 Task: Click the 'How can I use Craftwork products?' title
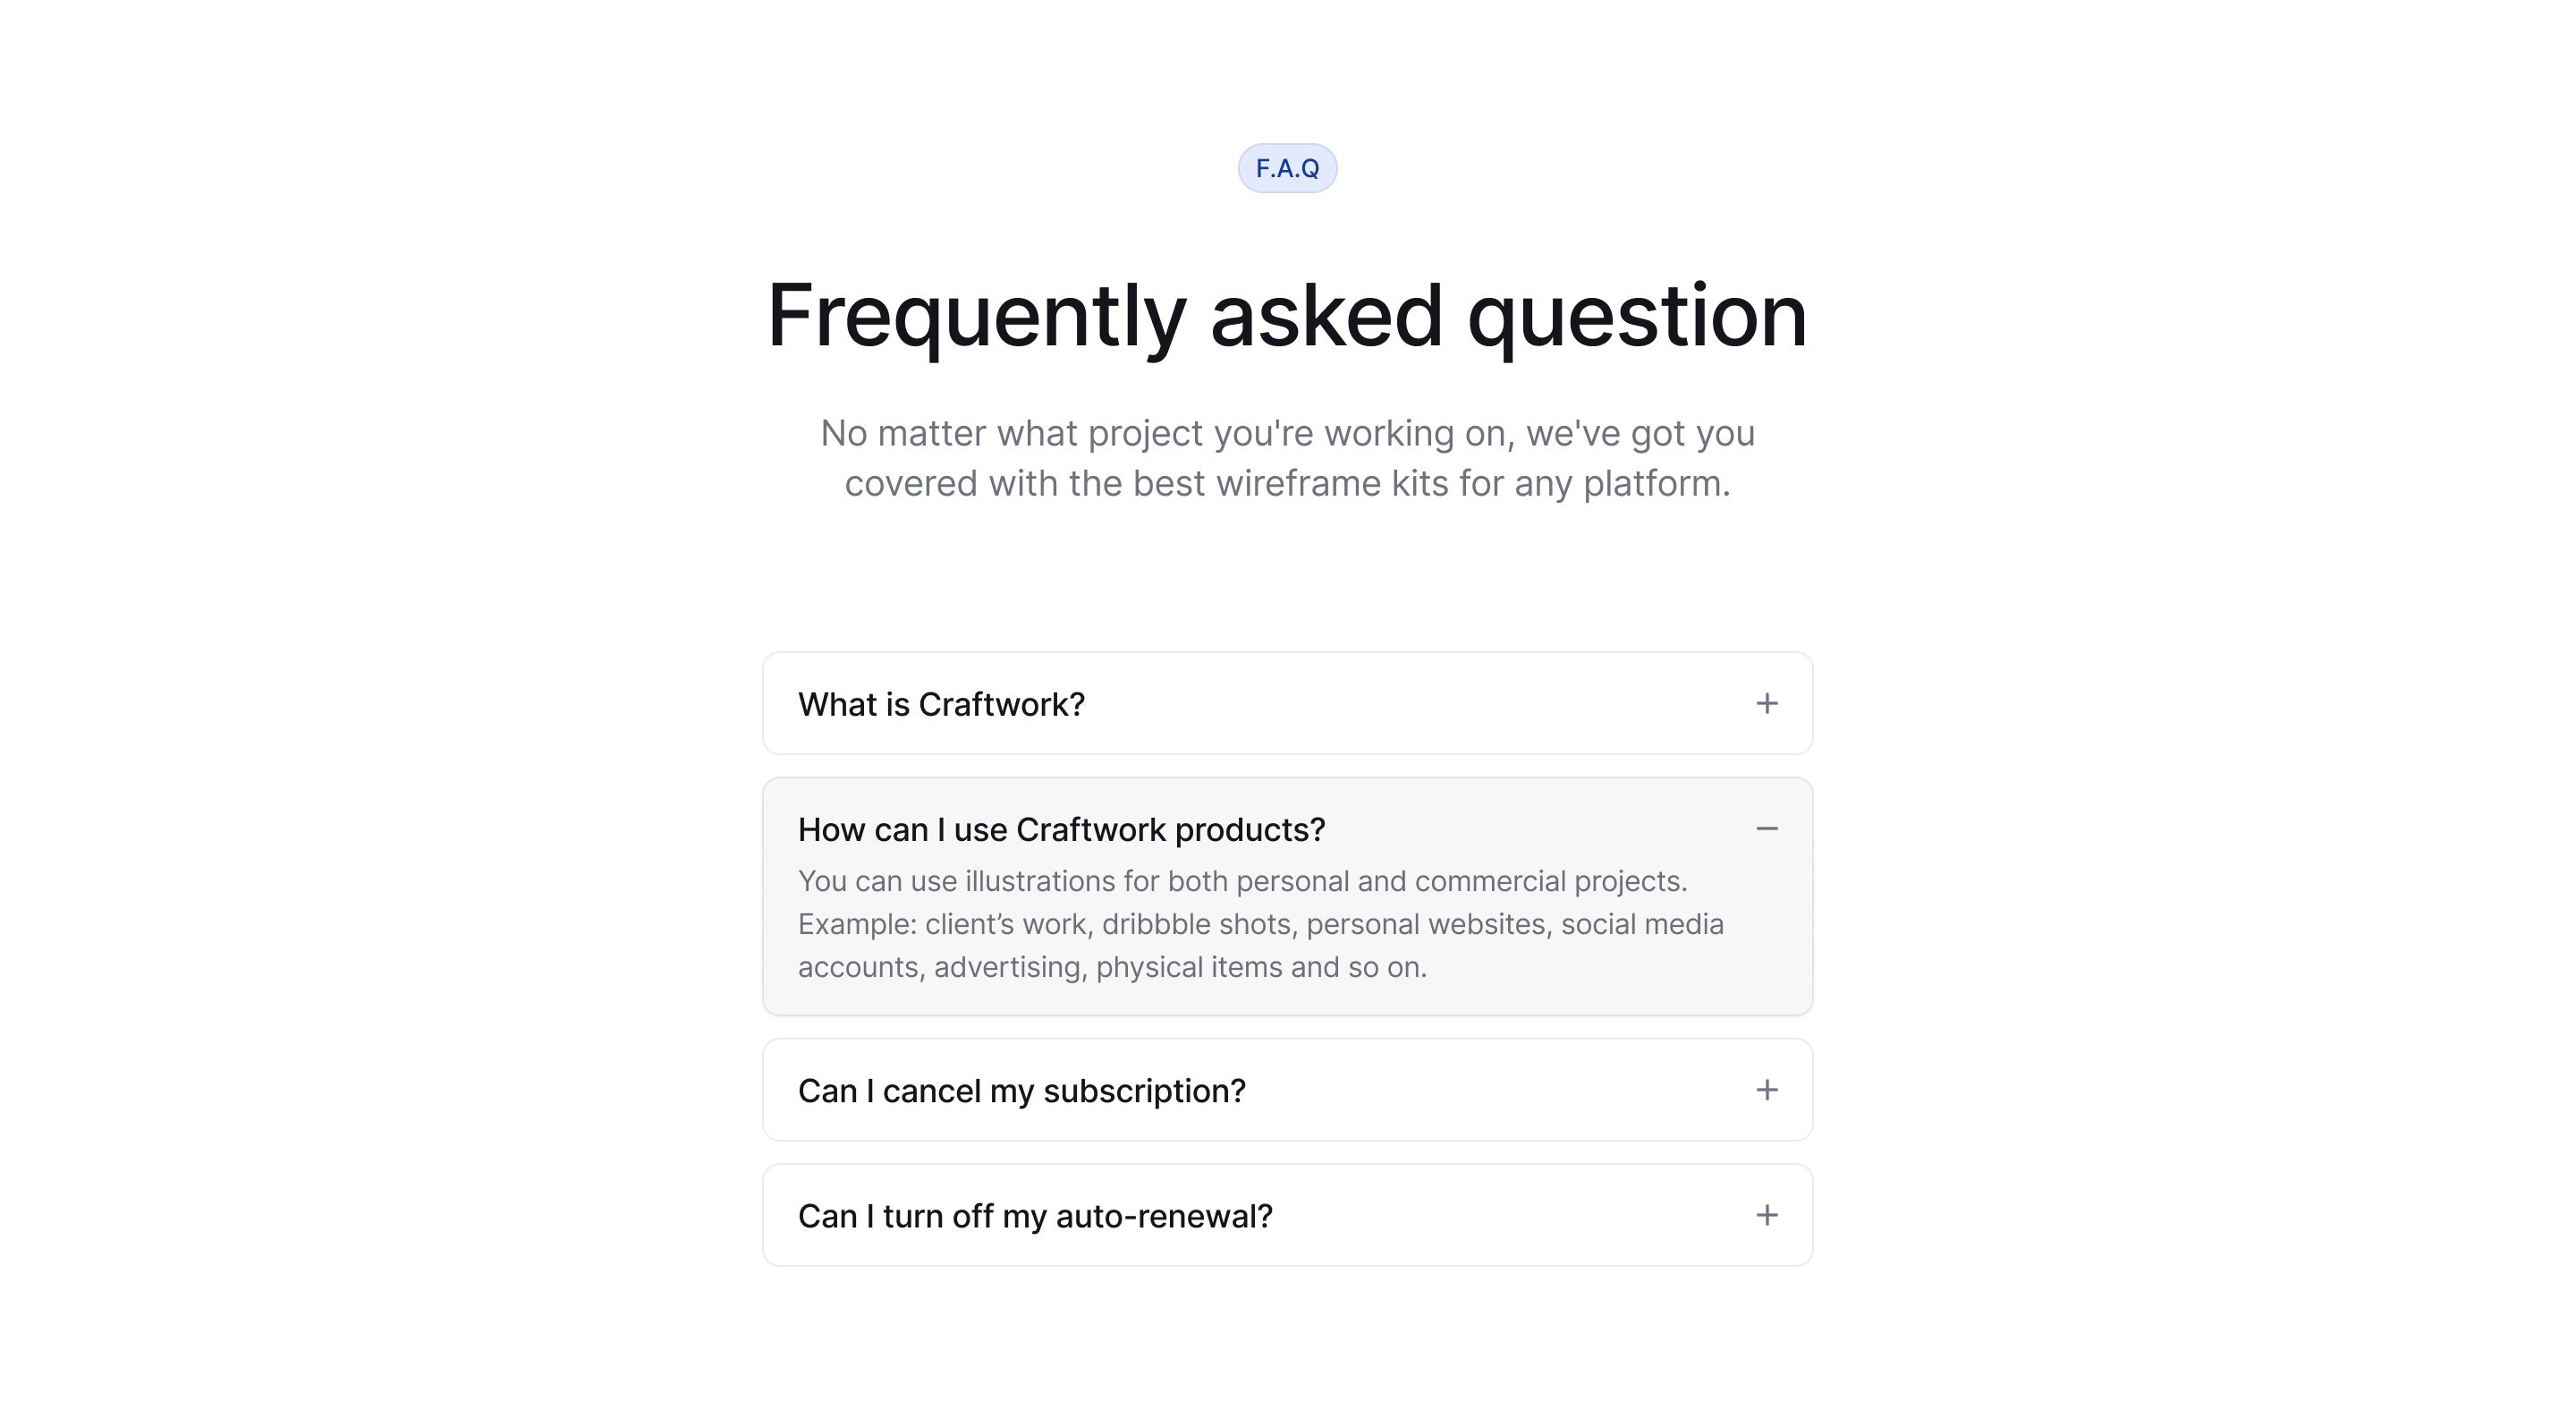click(1061, 829)
